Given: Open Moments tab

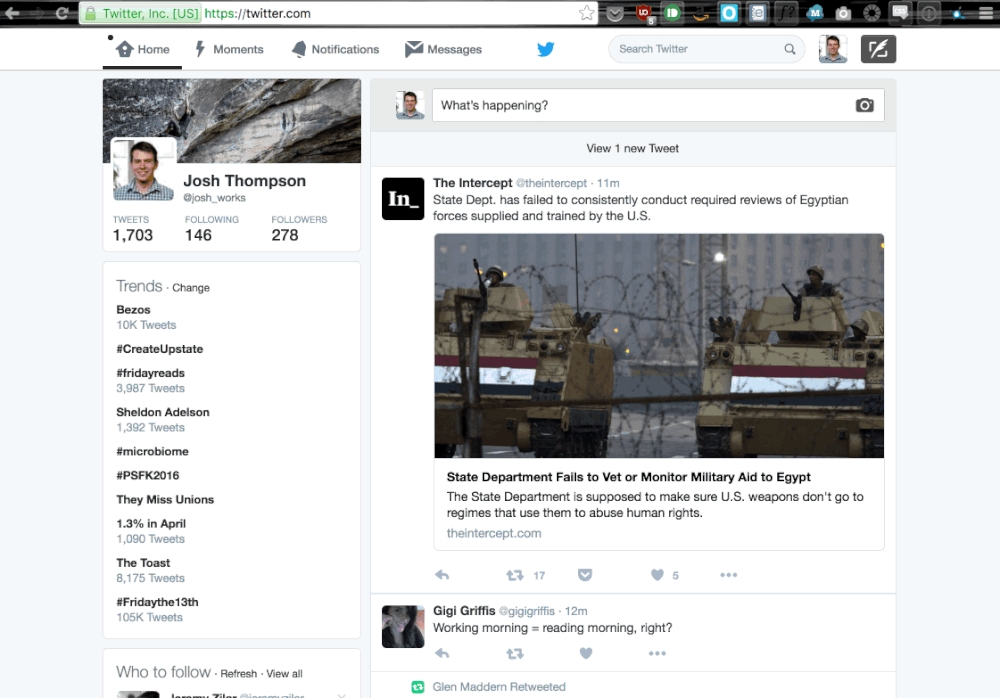Looking at the screenshot, I should 229,49.
